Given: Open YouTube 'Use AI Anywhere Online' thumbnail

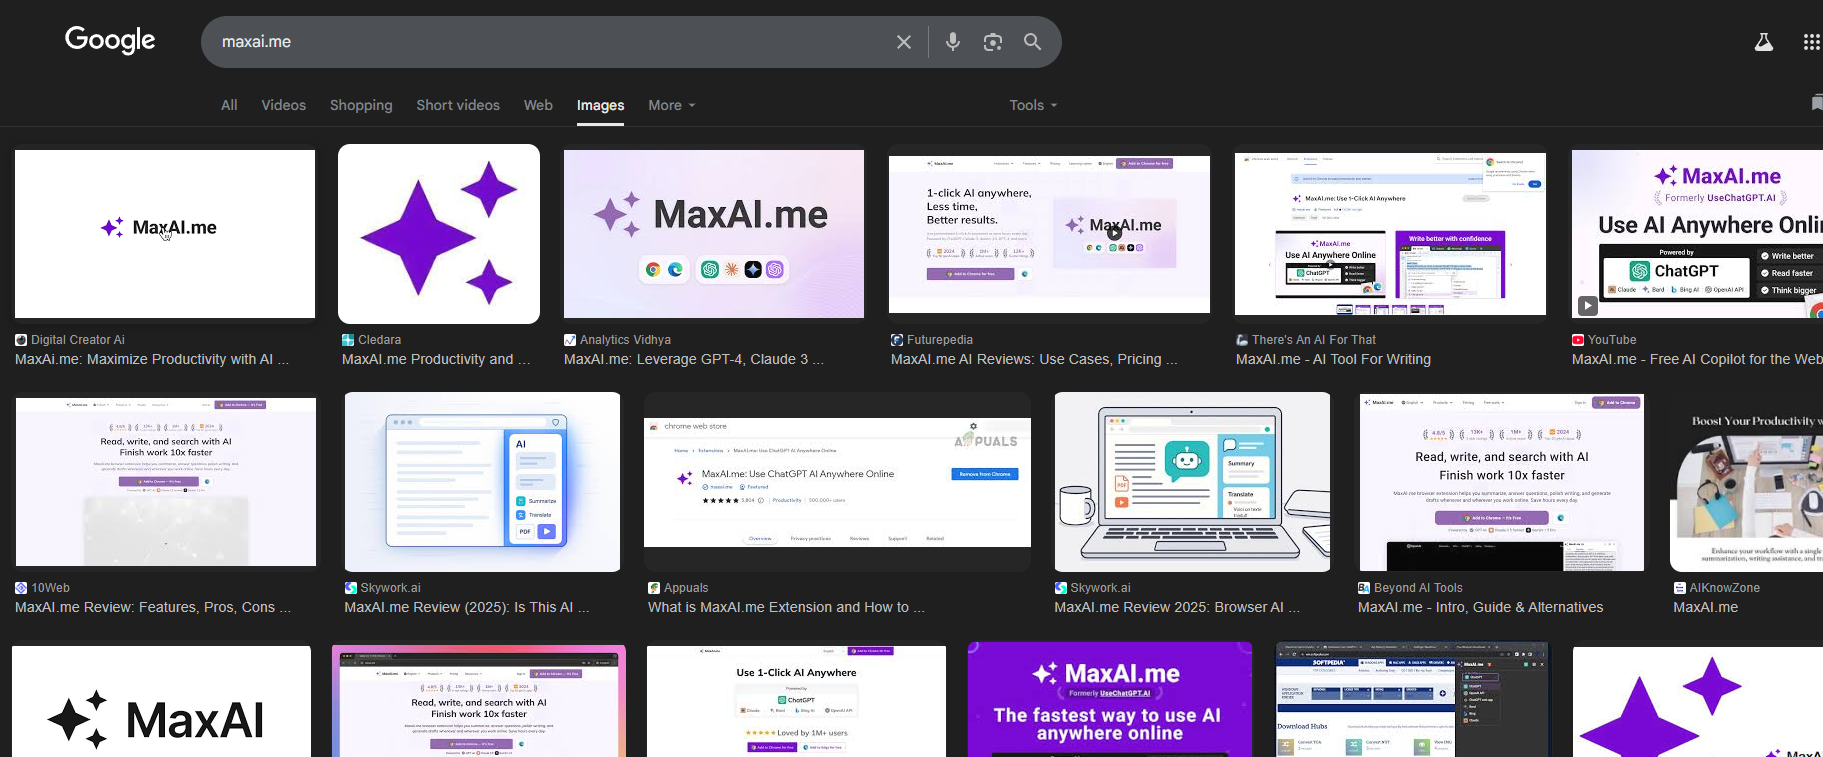Looking at the screenshot, I should pyautogui.click(x=1697, y=234).
